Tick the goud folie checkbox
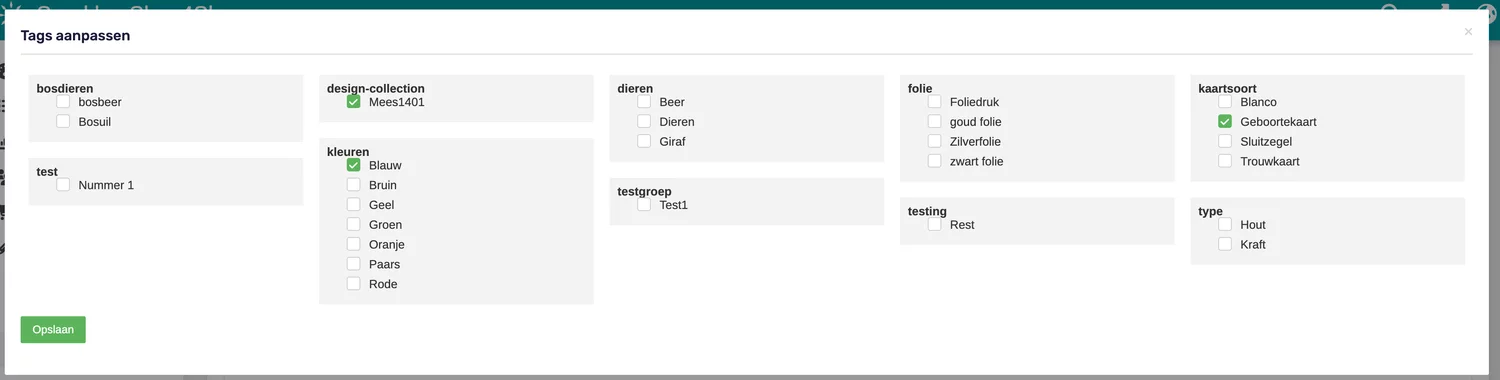This screenshot has height=380, width=1500. [935, 122]
